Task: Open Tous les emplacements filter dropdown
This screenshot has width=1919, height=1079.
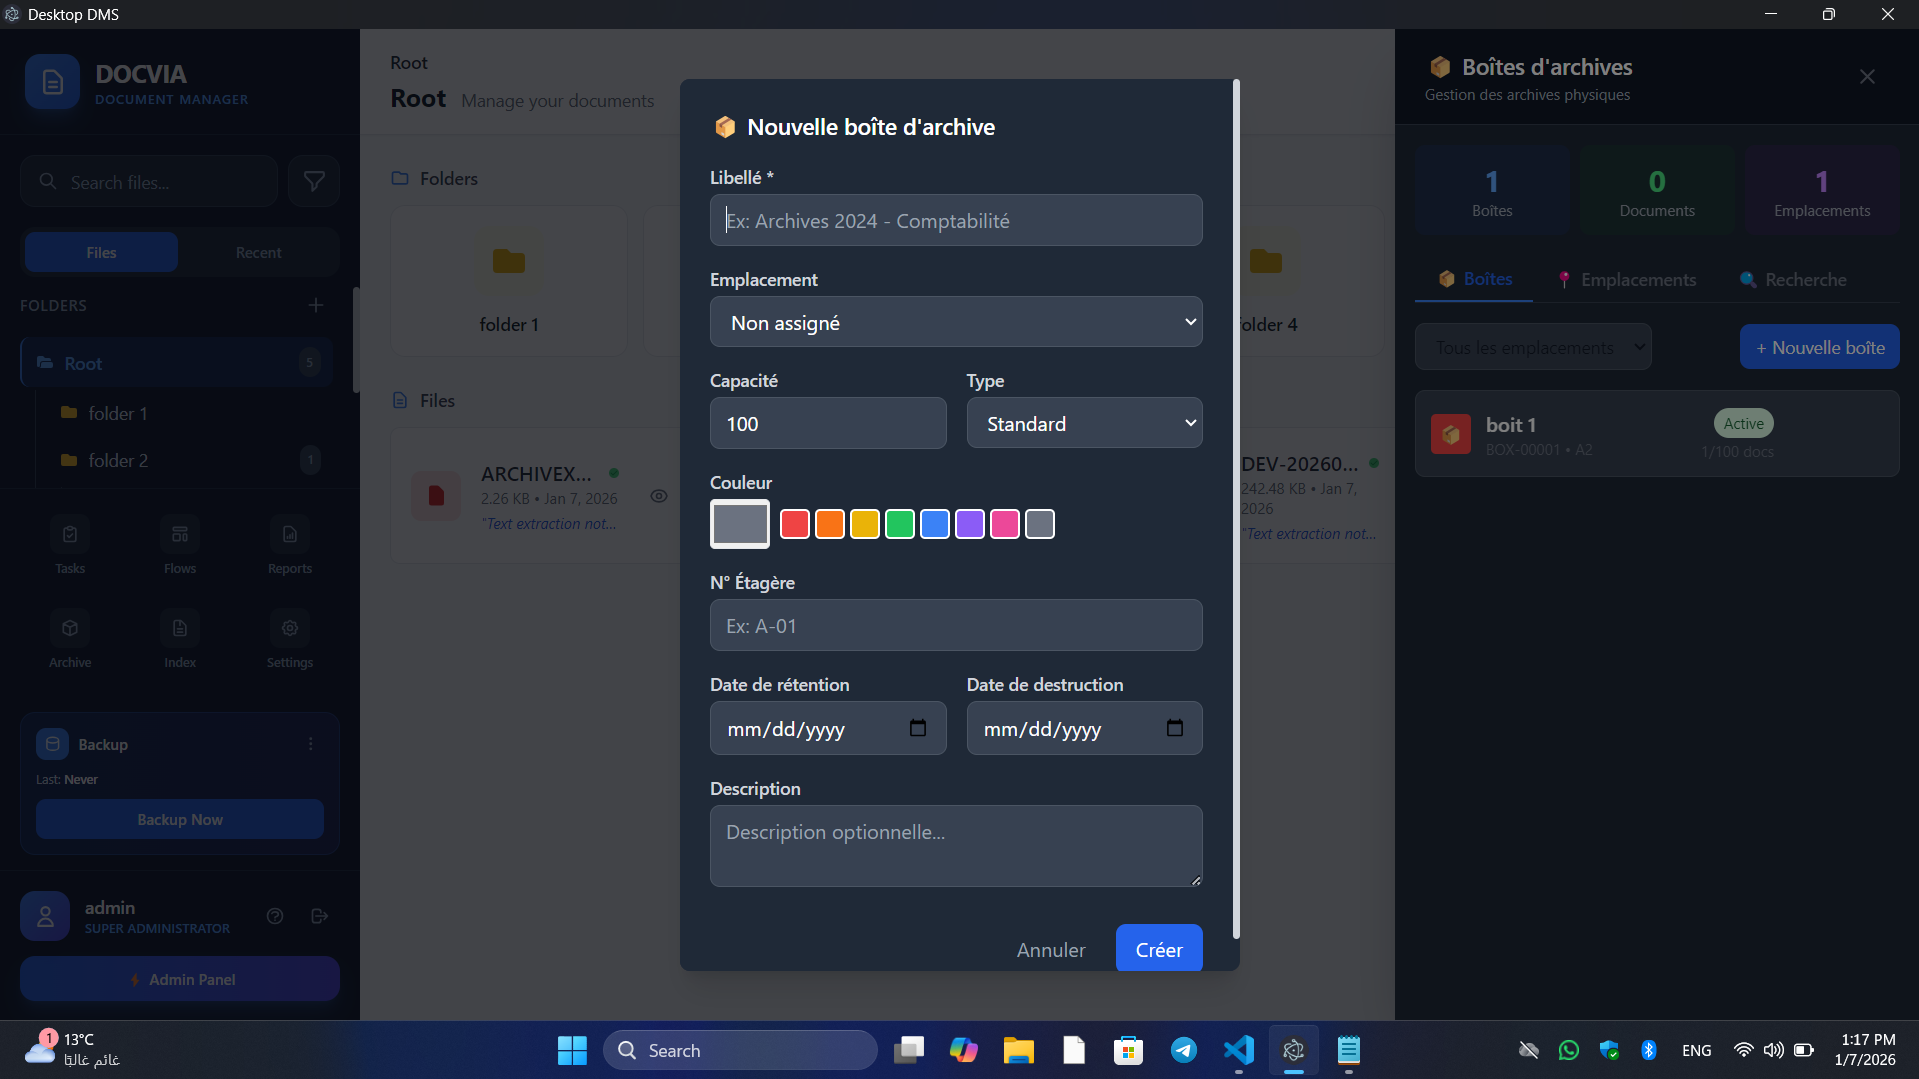Action: [1533, 347]
